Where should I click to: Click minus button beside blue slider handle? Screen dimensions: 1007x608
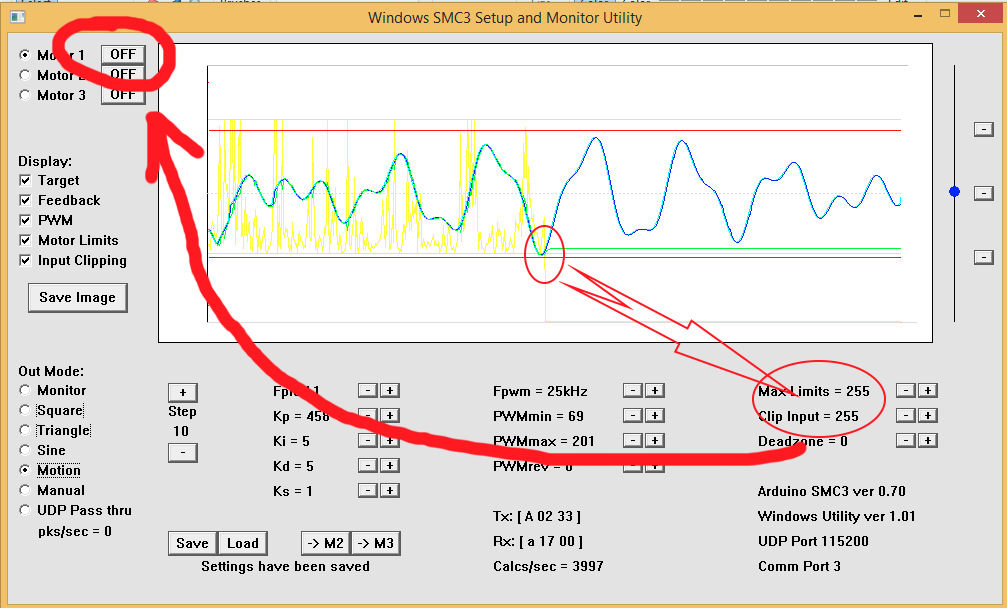pos(984,193)
